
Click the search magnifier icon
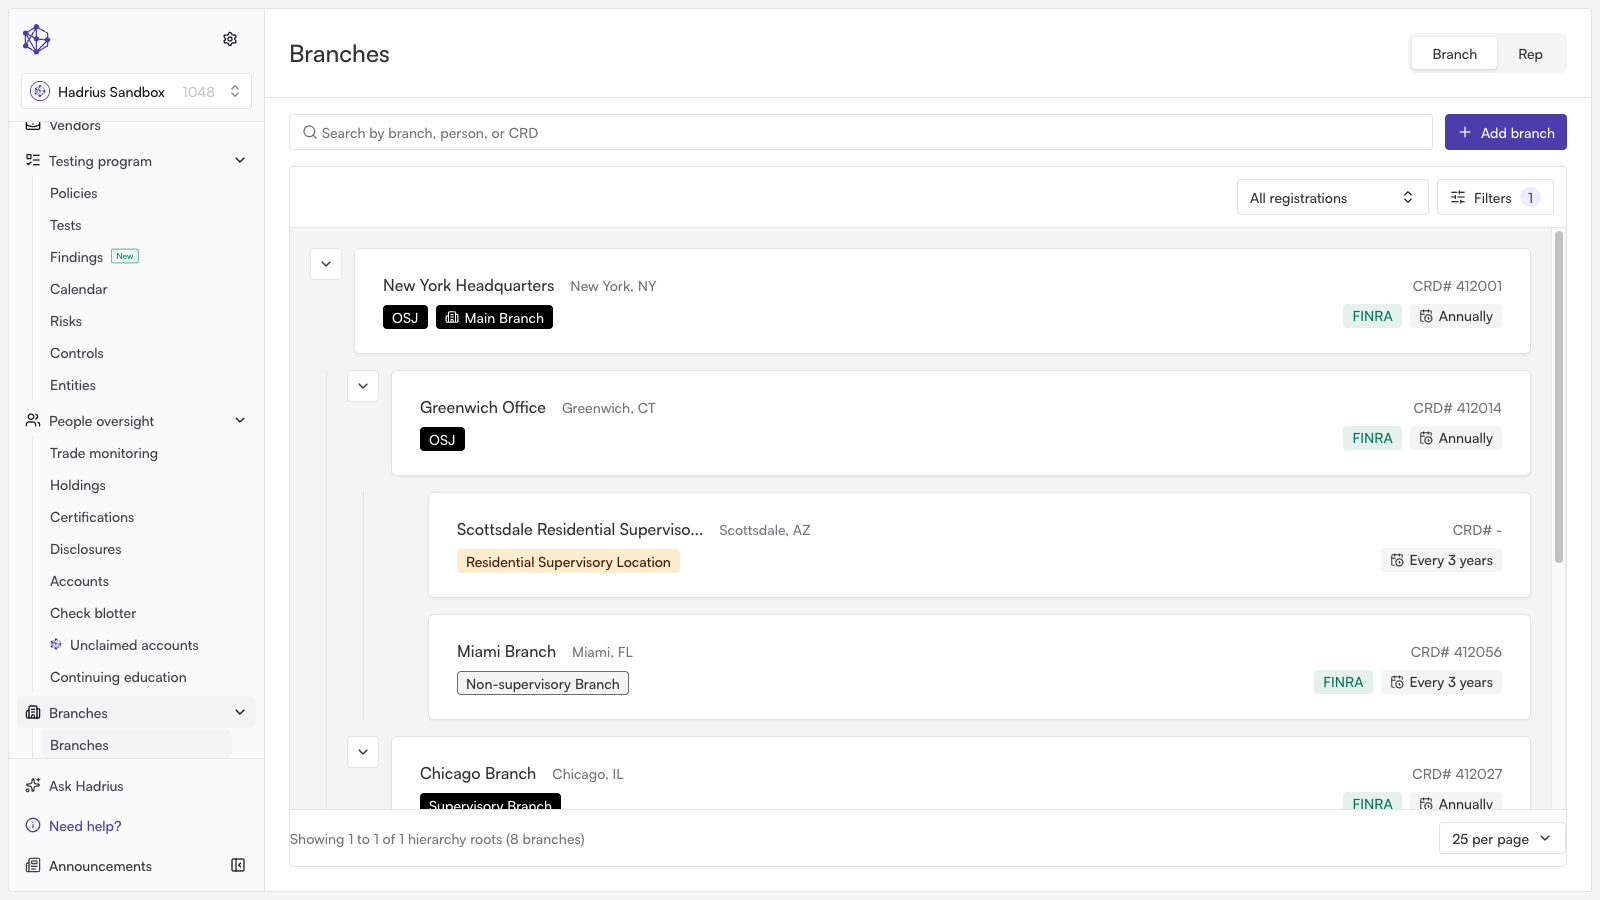point(311,132)
